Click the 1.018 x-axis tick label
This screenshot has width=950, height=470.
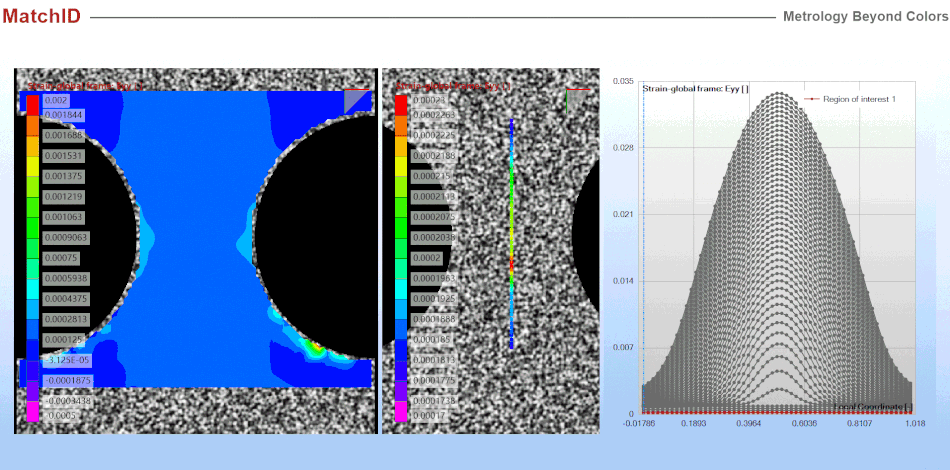pyautogui.click(x=915, y=423)
